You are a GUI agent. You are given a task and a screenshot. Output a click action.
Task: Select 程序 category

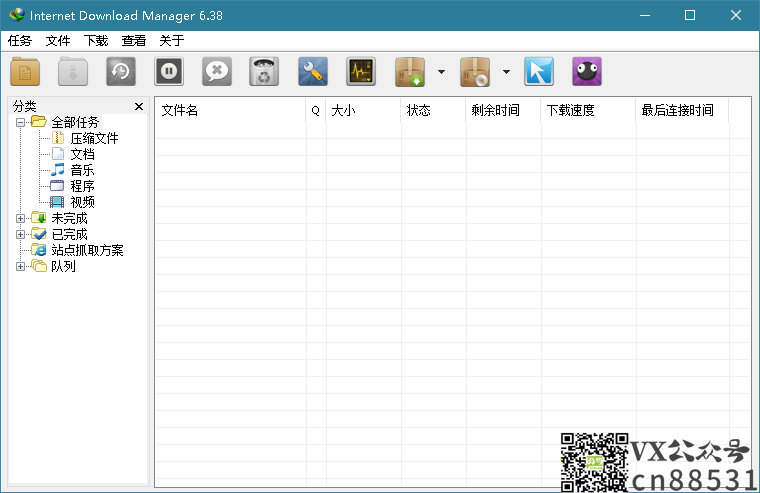pos(82,186)
